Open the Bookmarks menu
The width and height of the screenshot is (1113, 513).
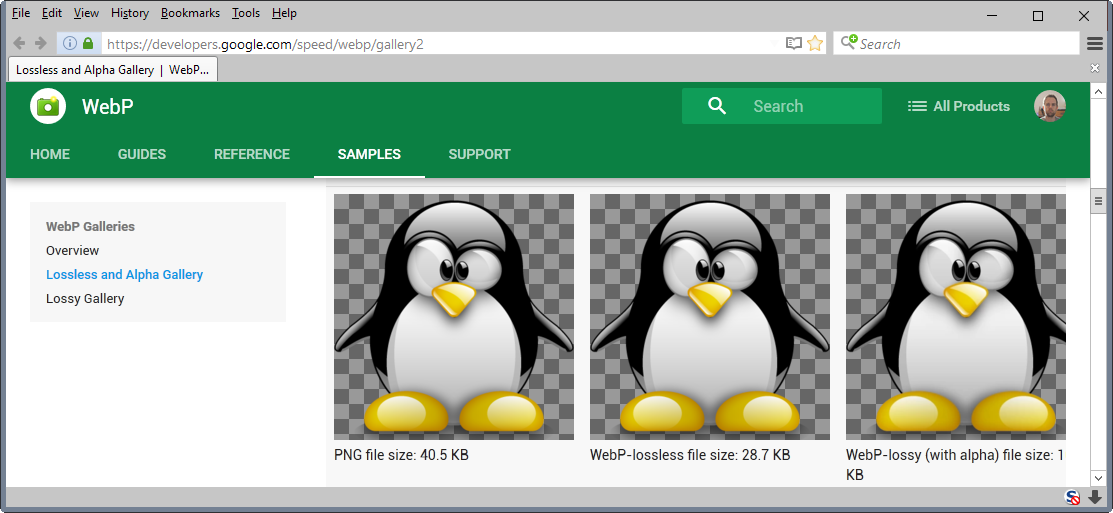pos(190,13)
